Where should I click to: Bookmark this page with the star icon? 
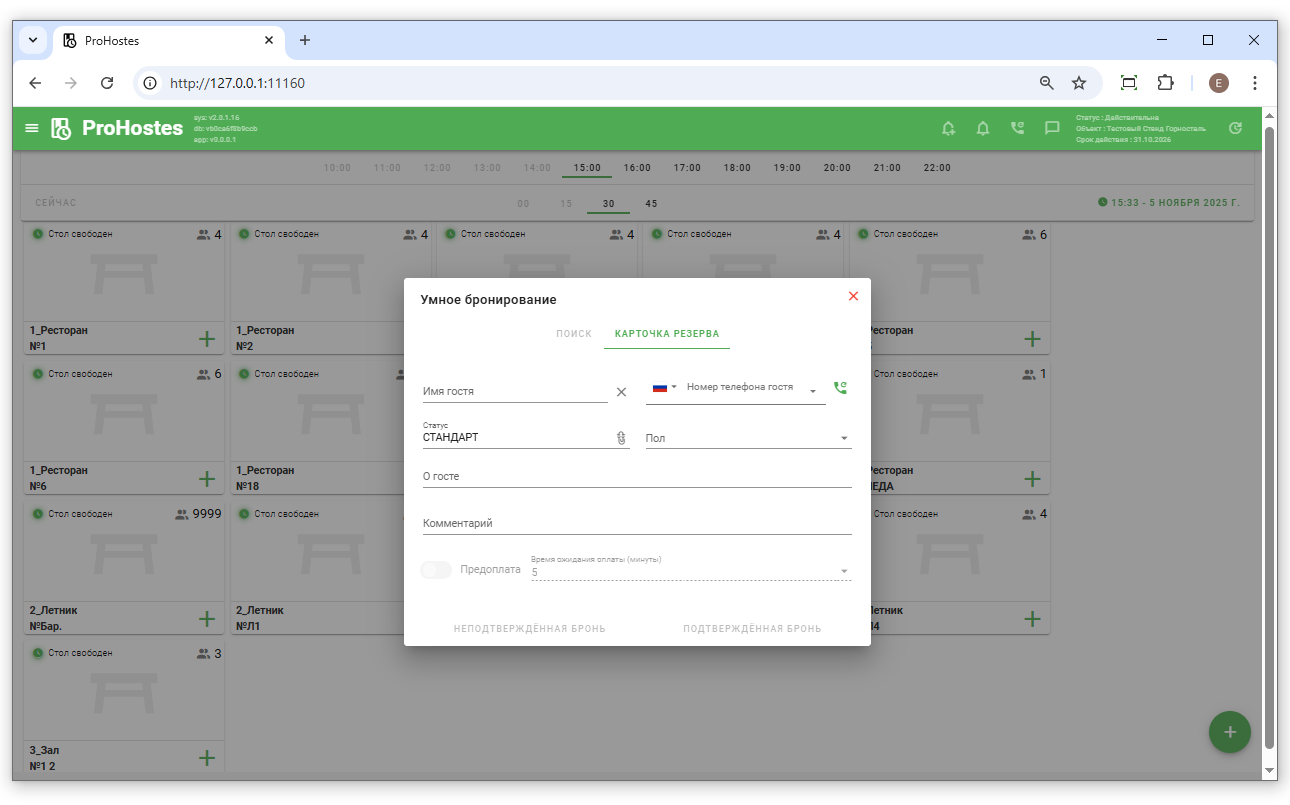click(1079, 83)
